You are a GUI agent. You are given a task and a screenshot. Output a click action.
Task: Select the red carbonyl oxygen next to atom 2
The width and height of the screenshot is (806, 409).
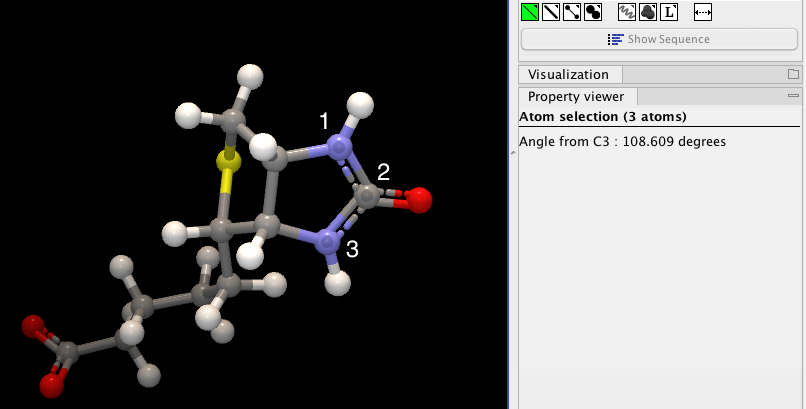[419, 200]
